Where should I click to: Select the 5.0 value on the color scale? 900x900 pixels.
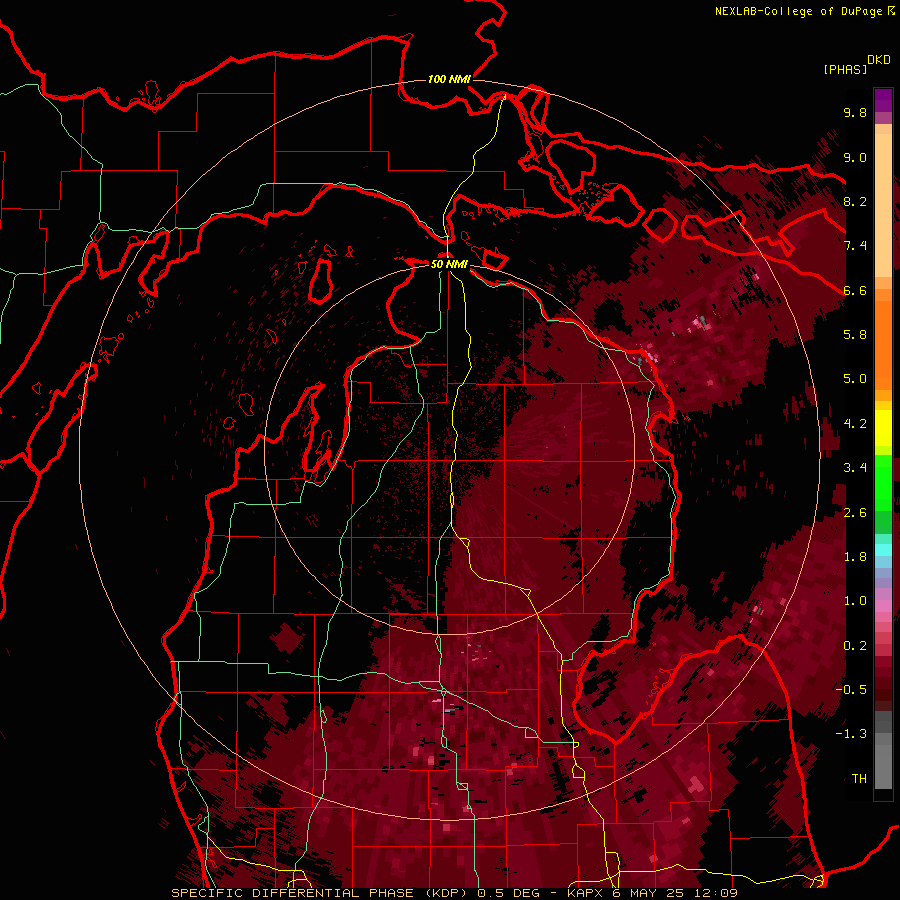855,379
